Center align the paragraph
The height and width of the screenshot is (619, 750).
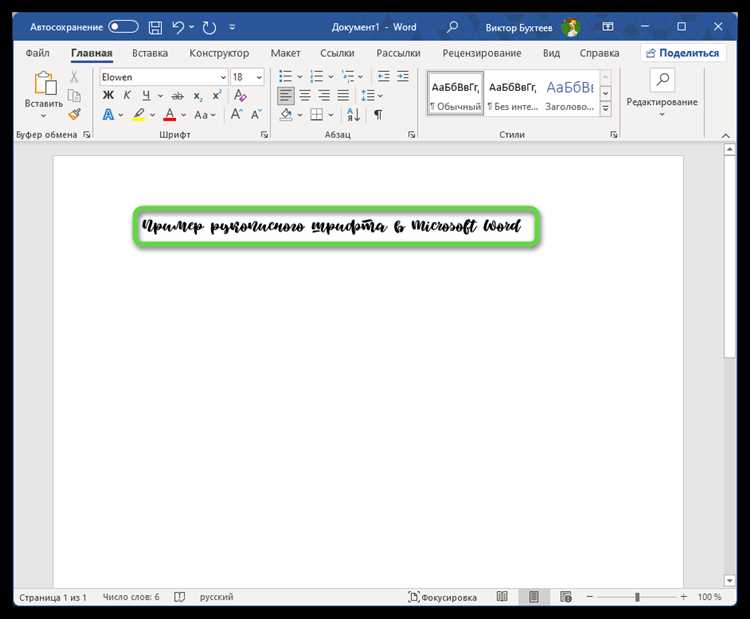(305, 95)
